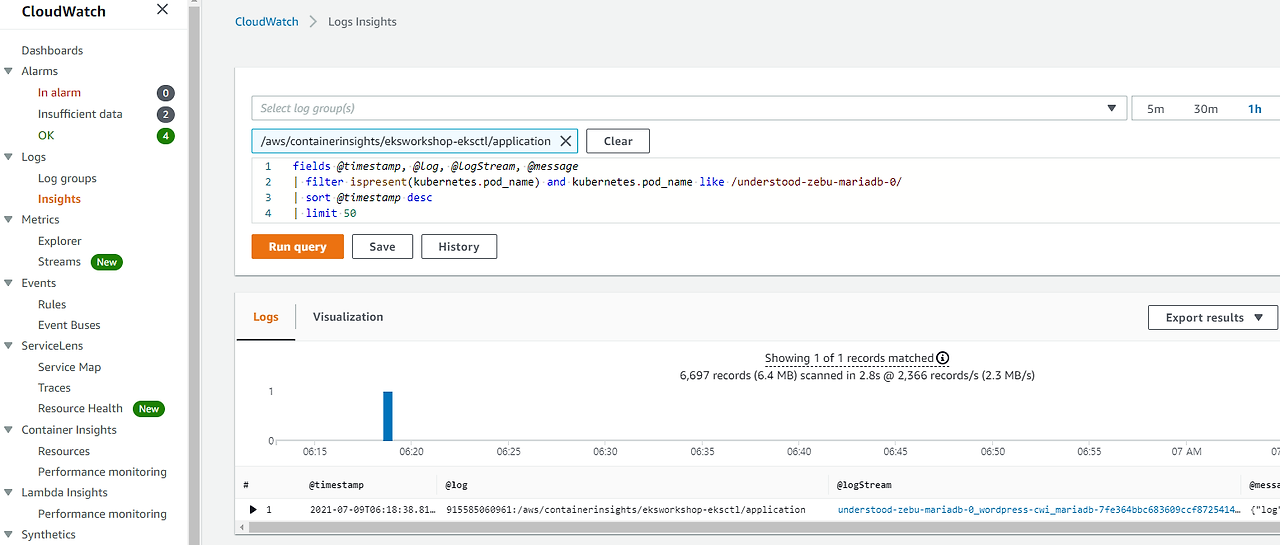Click the blue histogram bar
This screenshot has width=1280, height=545.
pos(388,416)
